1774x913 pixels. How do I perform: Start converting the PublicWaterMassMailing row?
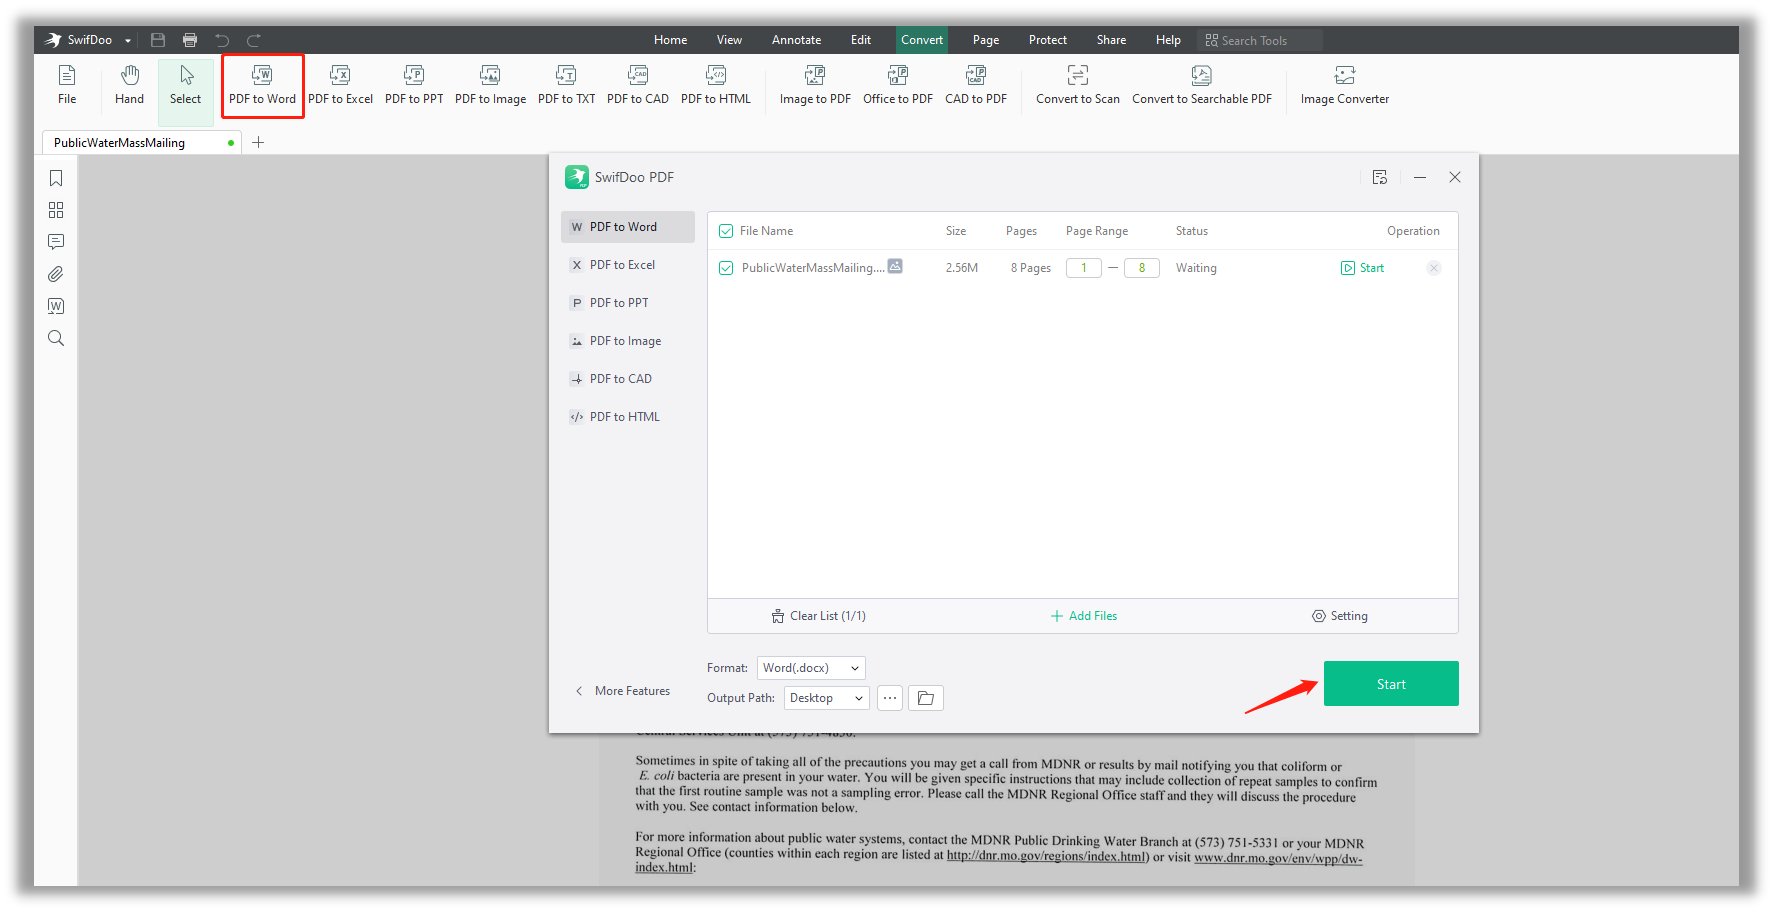pyautogui.click(x=1363, y=268)
